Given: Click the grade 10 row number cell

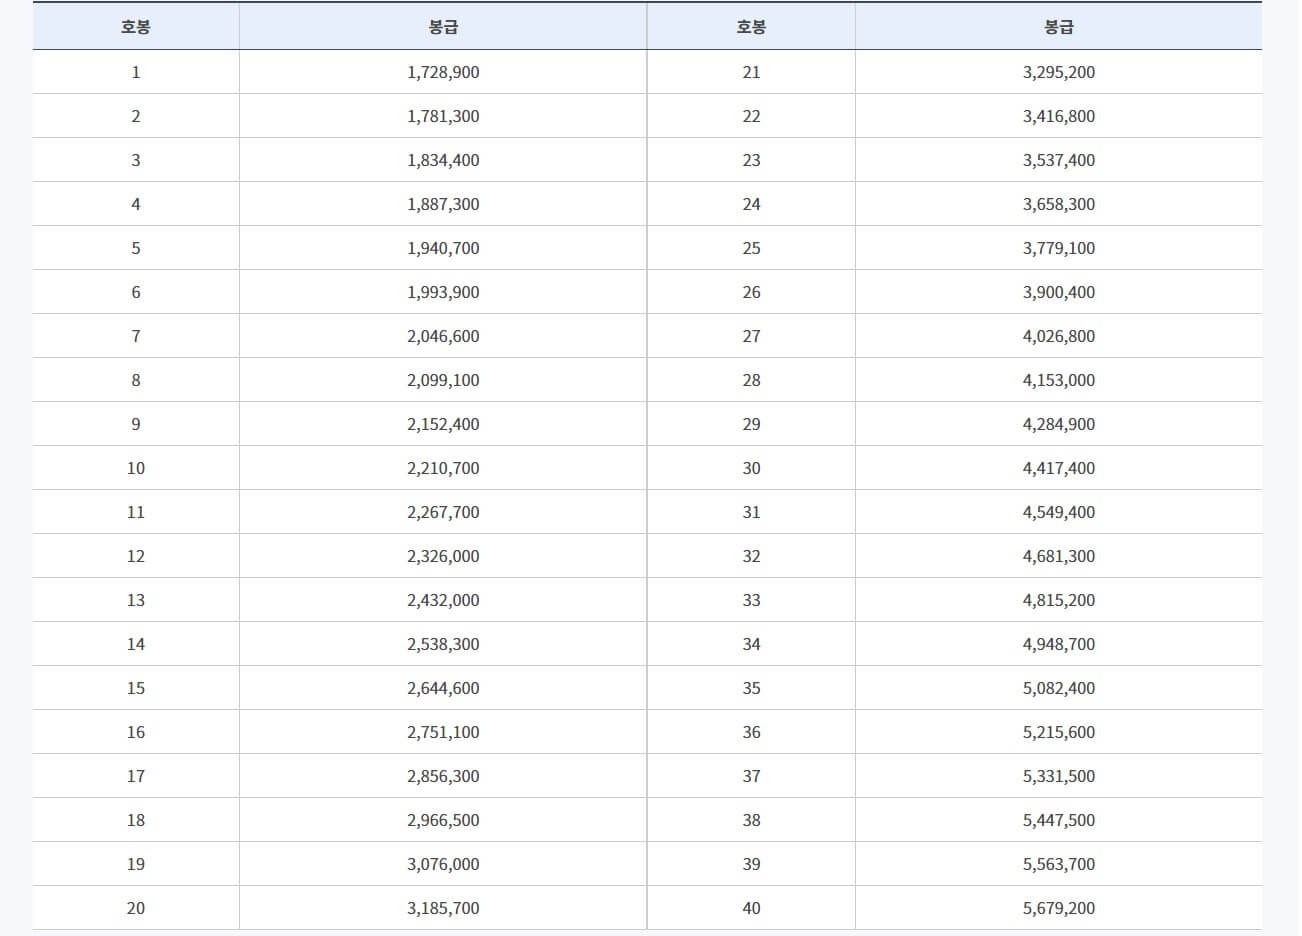Looking at the screenshot, I should point(135,468).
